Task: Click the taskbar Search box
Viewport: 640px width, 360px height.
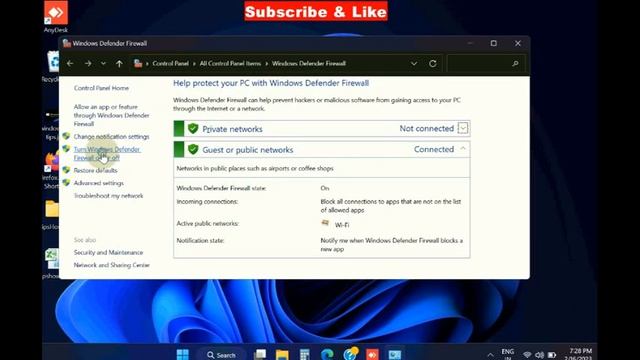Action: point(222,355)
